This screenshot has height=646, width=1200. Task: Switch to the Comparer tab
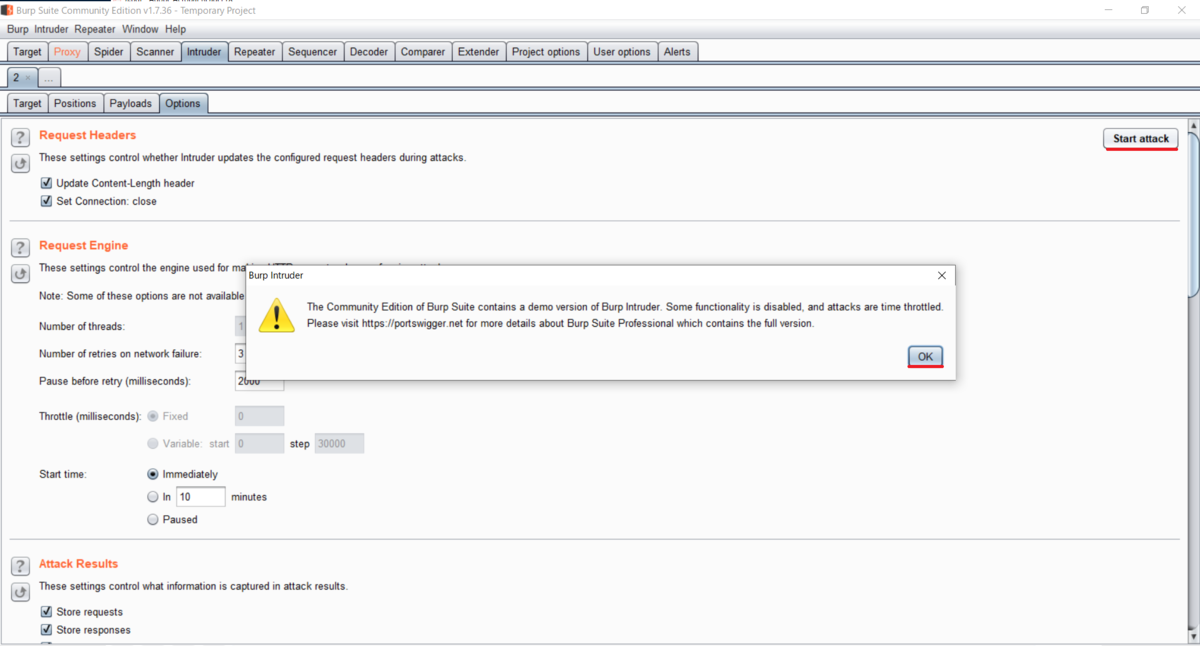423,52
